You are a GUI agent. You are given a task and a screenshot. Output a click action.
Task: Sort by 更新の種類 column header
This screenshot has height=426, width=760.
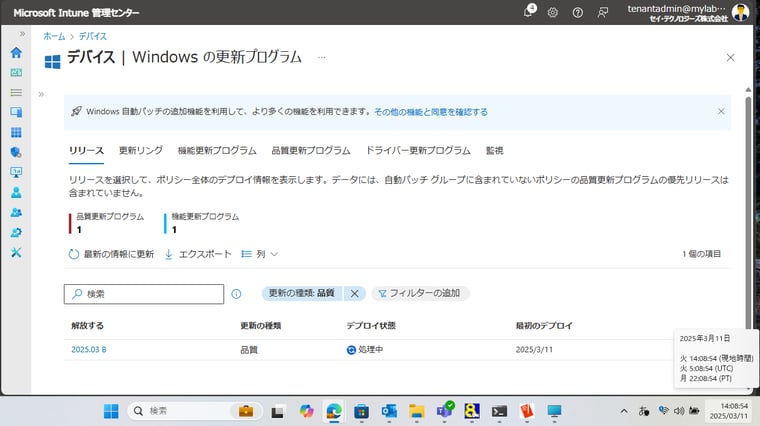261,326
